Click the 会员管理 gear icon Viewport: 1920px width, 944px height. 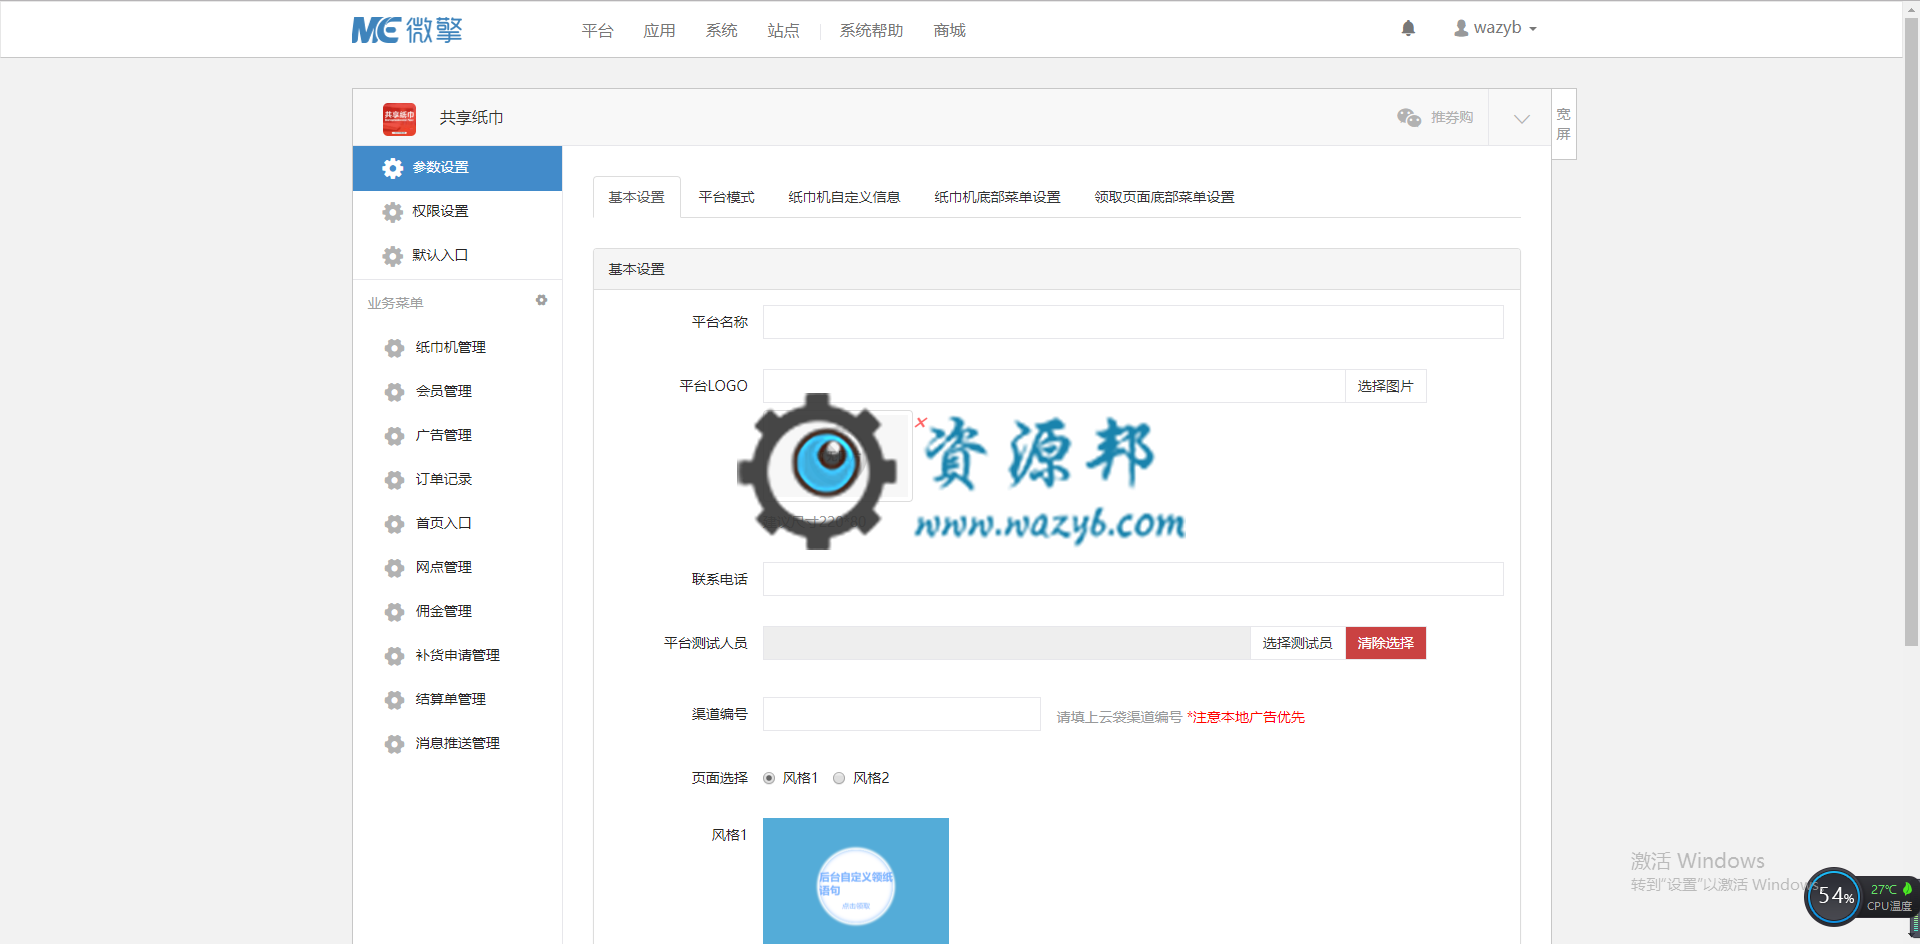pos(395,392)
